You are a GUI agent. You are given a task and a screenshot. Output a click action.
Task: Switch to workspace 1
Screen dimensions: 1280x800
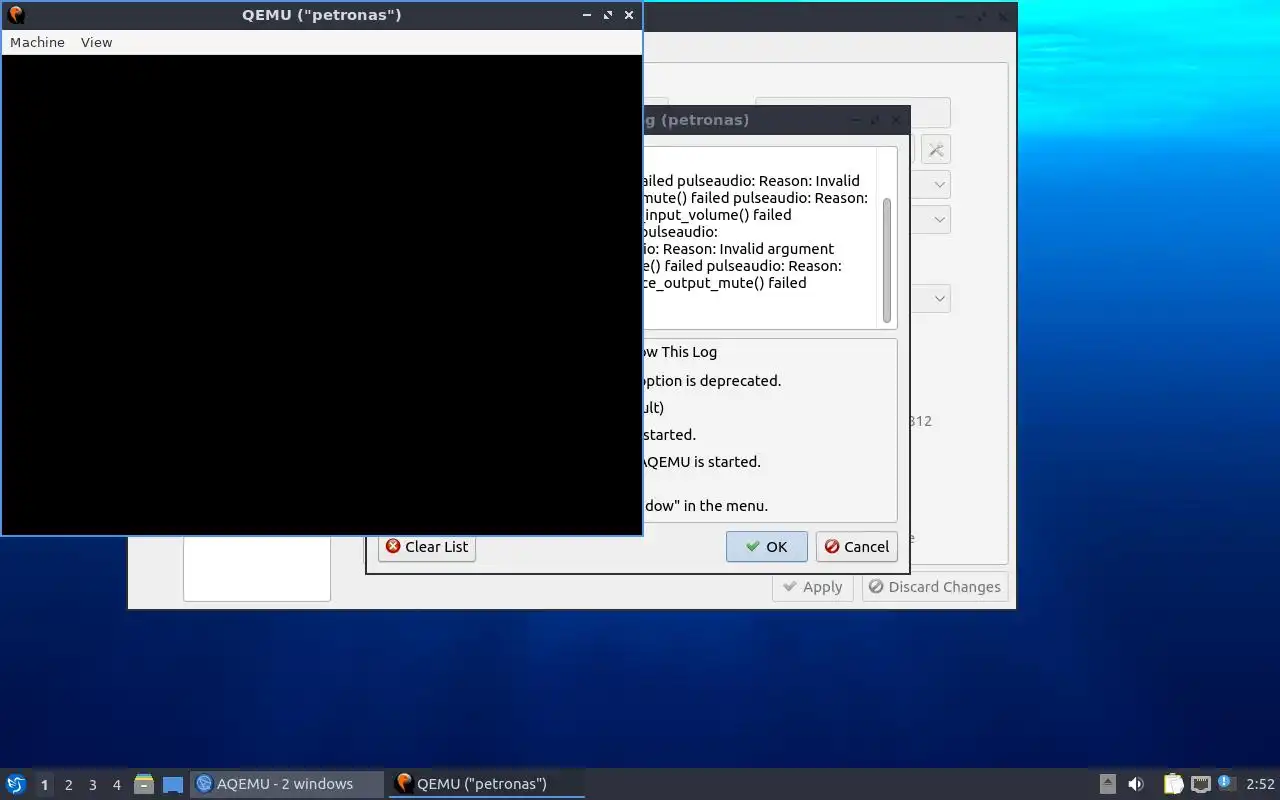(x=44, y=784)
